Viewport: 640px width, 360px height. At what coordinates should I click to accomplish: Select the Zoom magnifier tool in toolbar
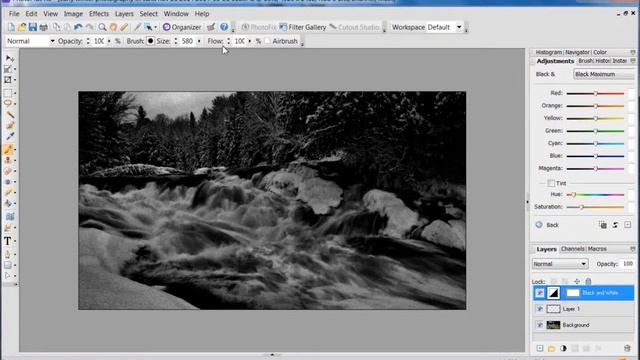point(102,27)
